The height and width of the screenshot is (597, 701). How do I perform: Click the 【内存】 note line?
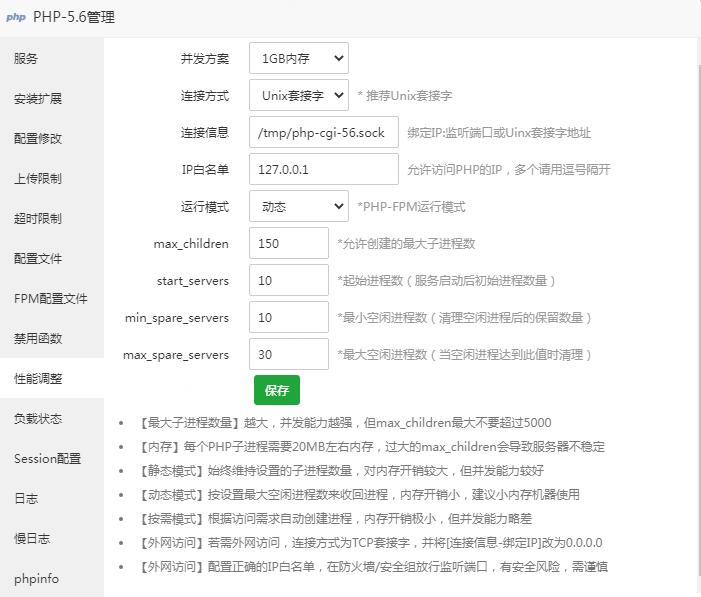(x=372, y=447)
